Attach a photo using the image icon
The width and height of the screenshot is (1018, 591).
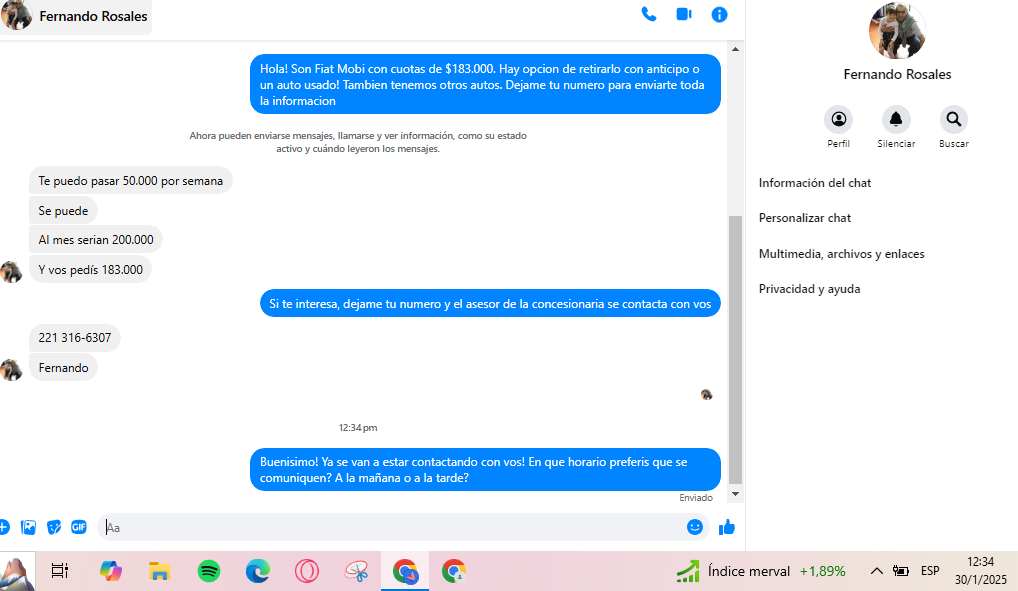(29, 527)
